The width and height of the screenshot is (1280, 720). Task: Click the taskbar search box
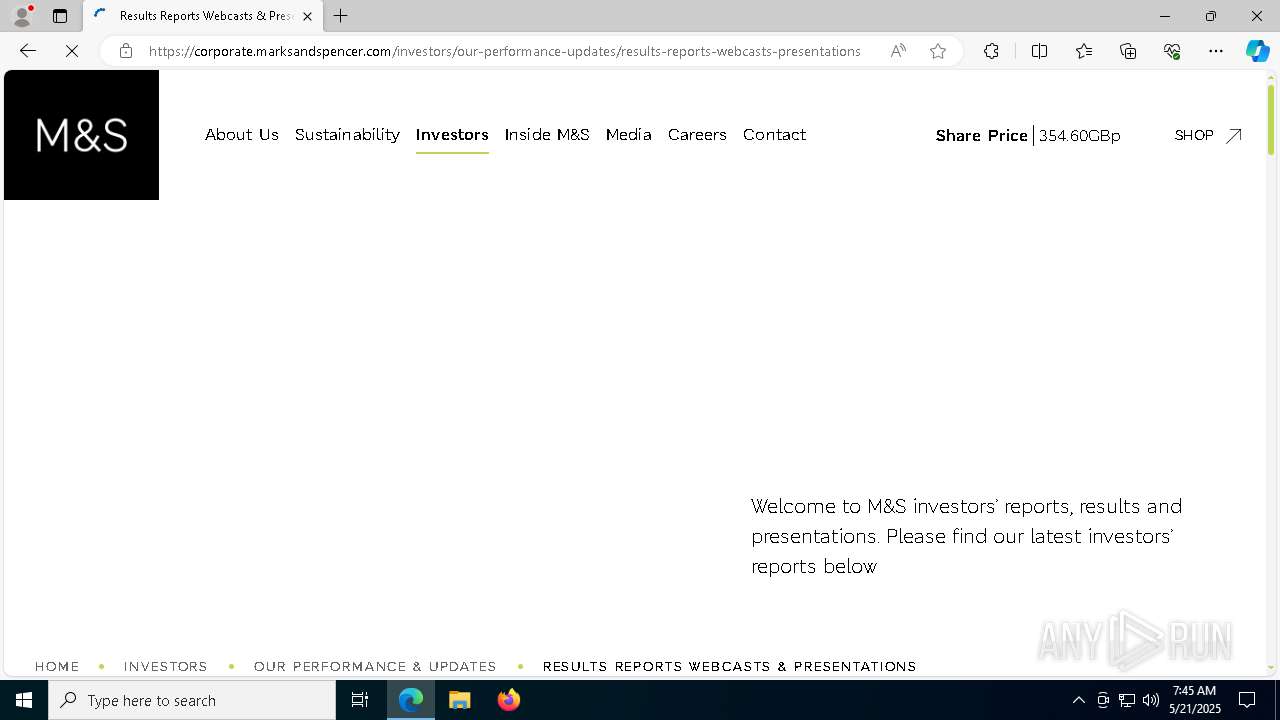click(192, 700)
